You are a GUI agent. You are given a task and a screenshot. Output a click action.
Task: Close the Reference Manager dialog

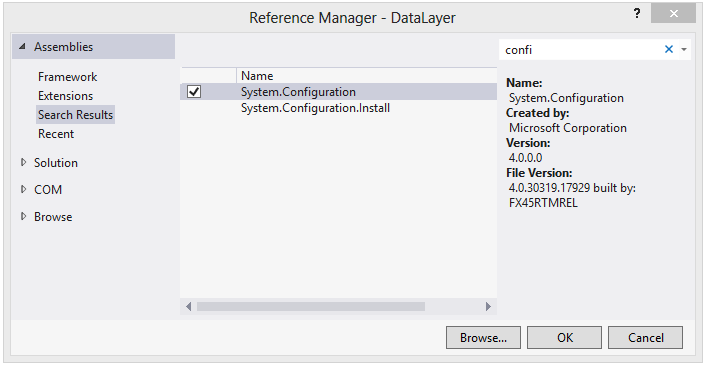click(673, 14)
